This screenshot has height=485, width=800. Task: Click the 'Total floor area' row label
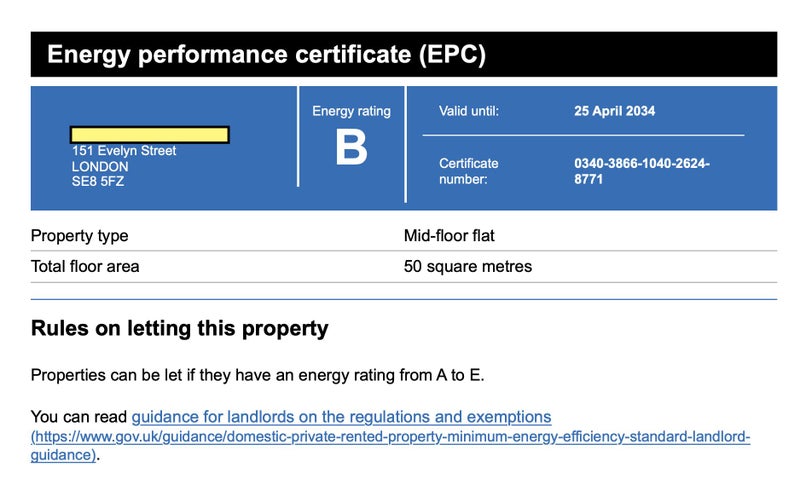(85, 266)
